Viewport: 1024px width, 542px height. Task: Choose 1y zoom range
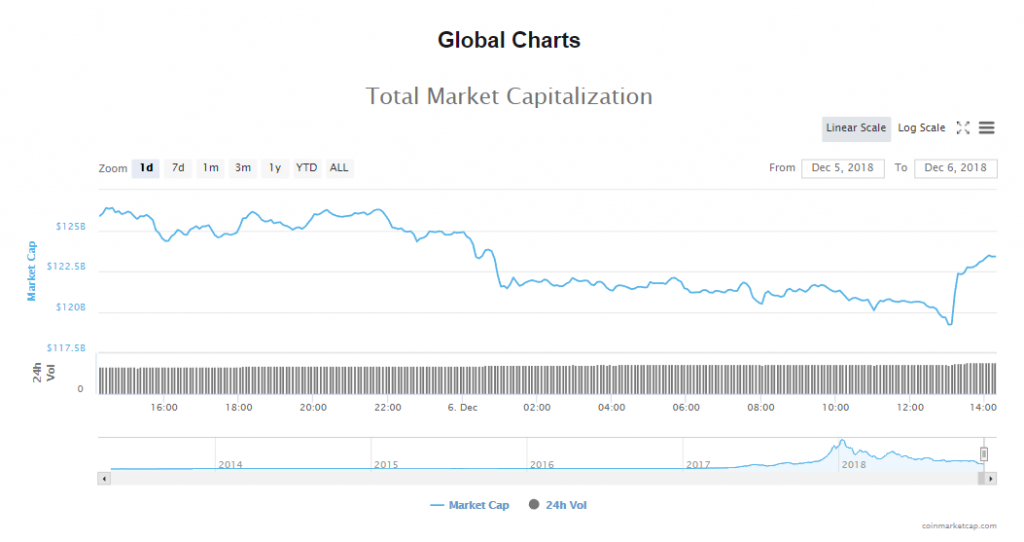coord(274,168)
